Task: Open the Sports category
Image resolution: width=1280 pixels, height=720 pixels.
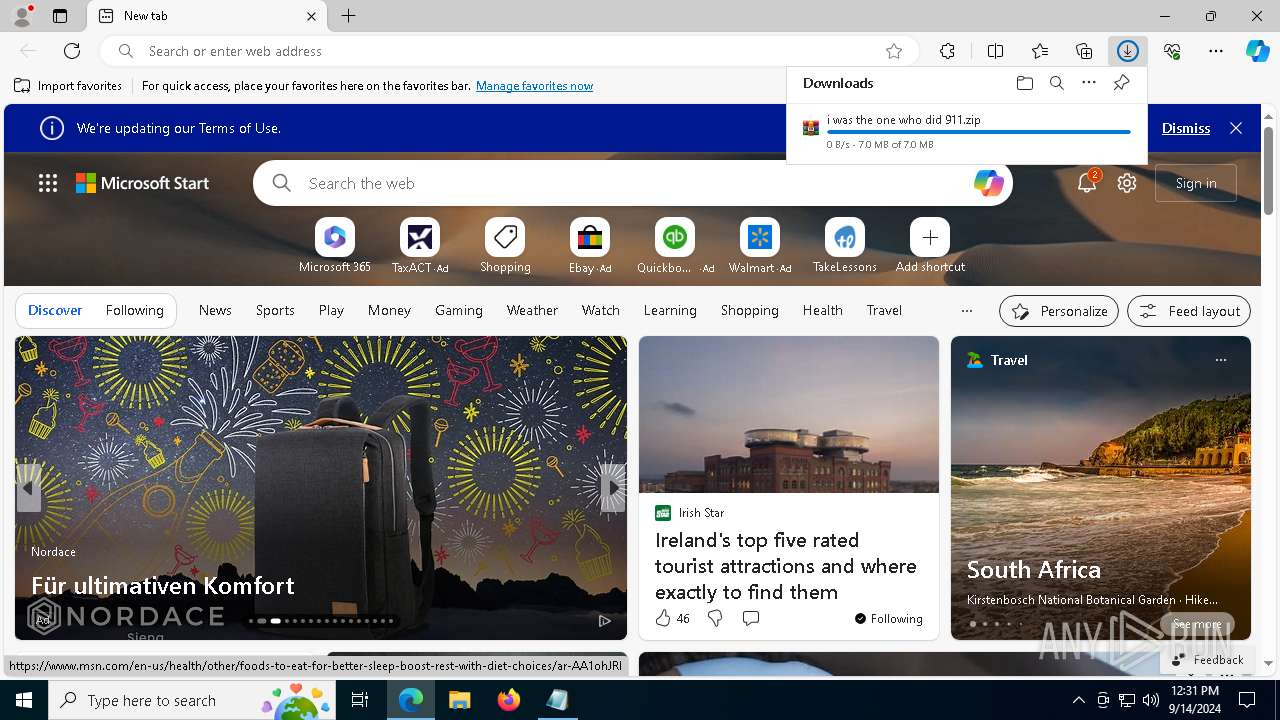Action: click(x=275, y=310)
